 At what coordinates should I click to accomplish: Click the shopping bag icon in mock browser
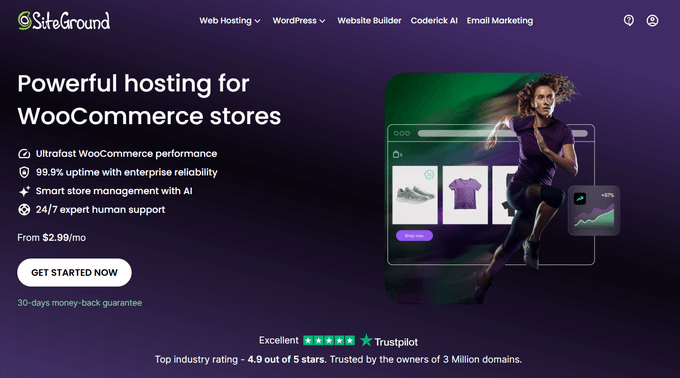coord(397,154)
